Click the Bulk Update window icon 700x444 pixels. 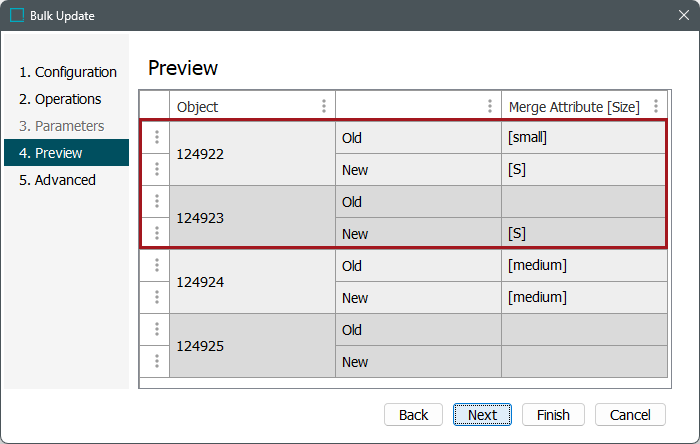pyautogui.click(x=17, y=16)
